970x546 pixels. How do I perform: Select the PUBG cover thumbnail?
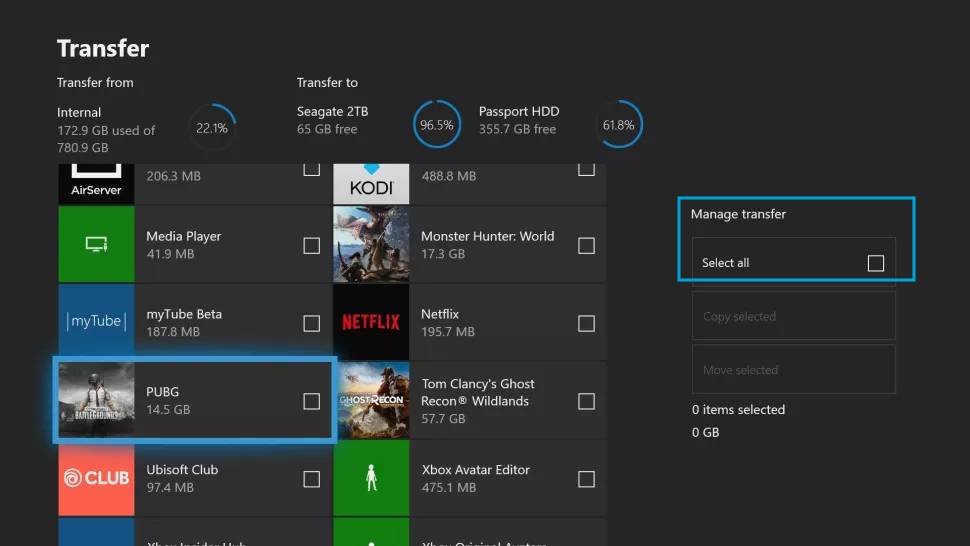tap(96, 400)
